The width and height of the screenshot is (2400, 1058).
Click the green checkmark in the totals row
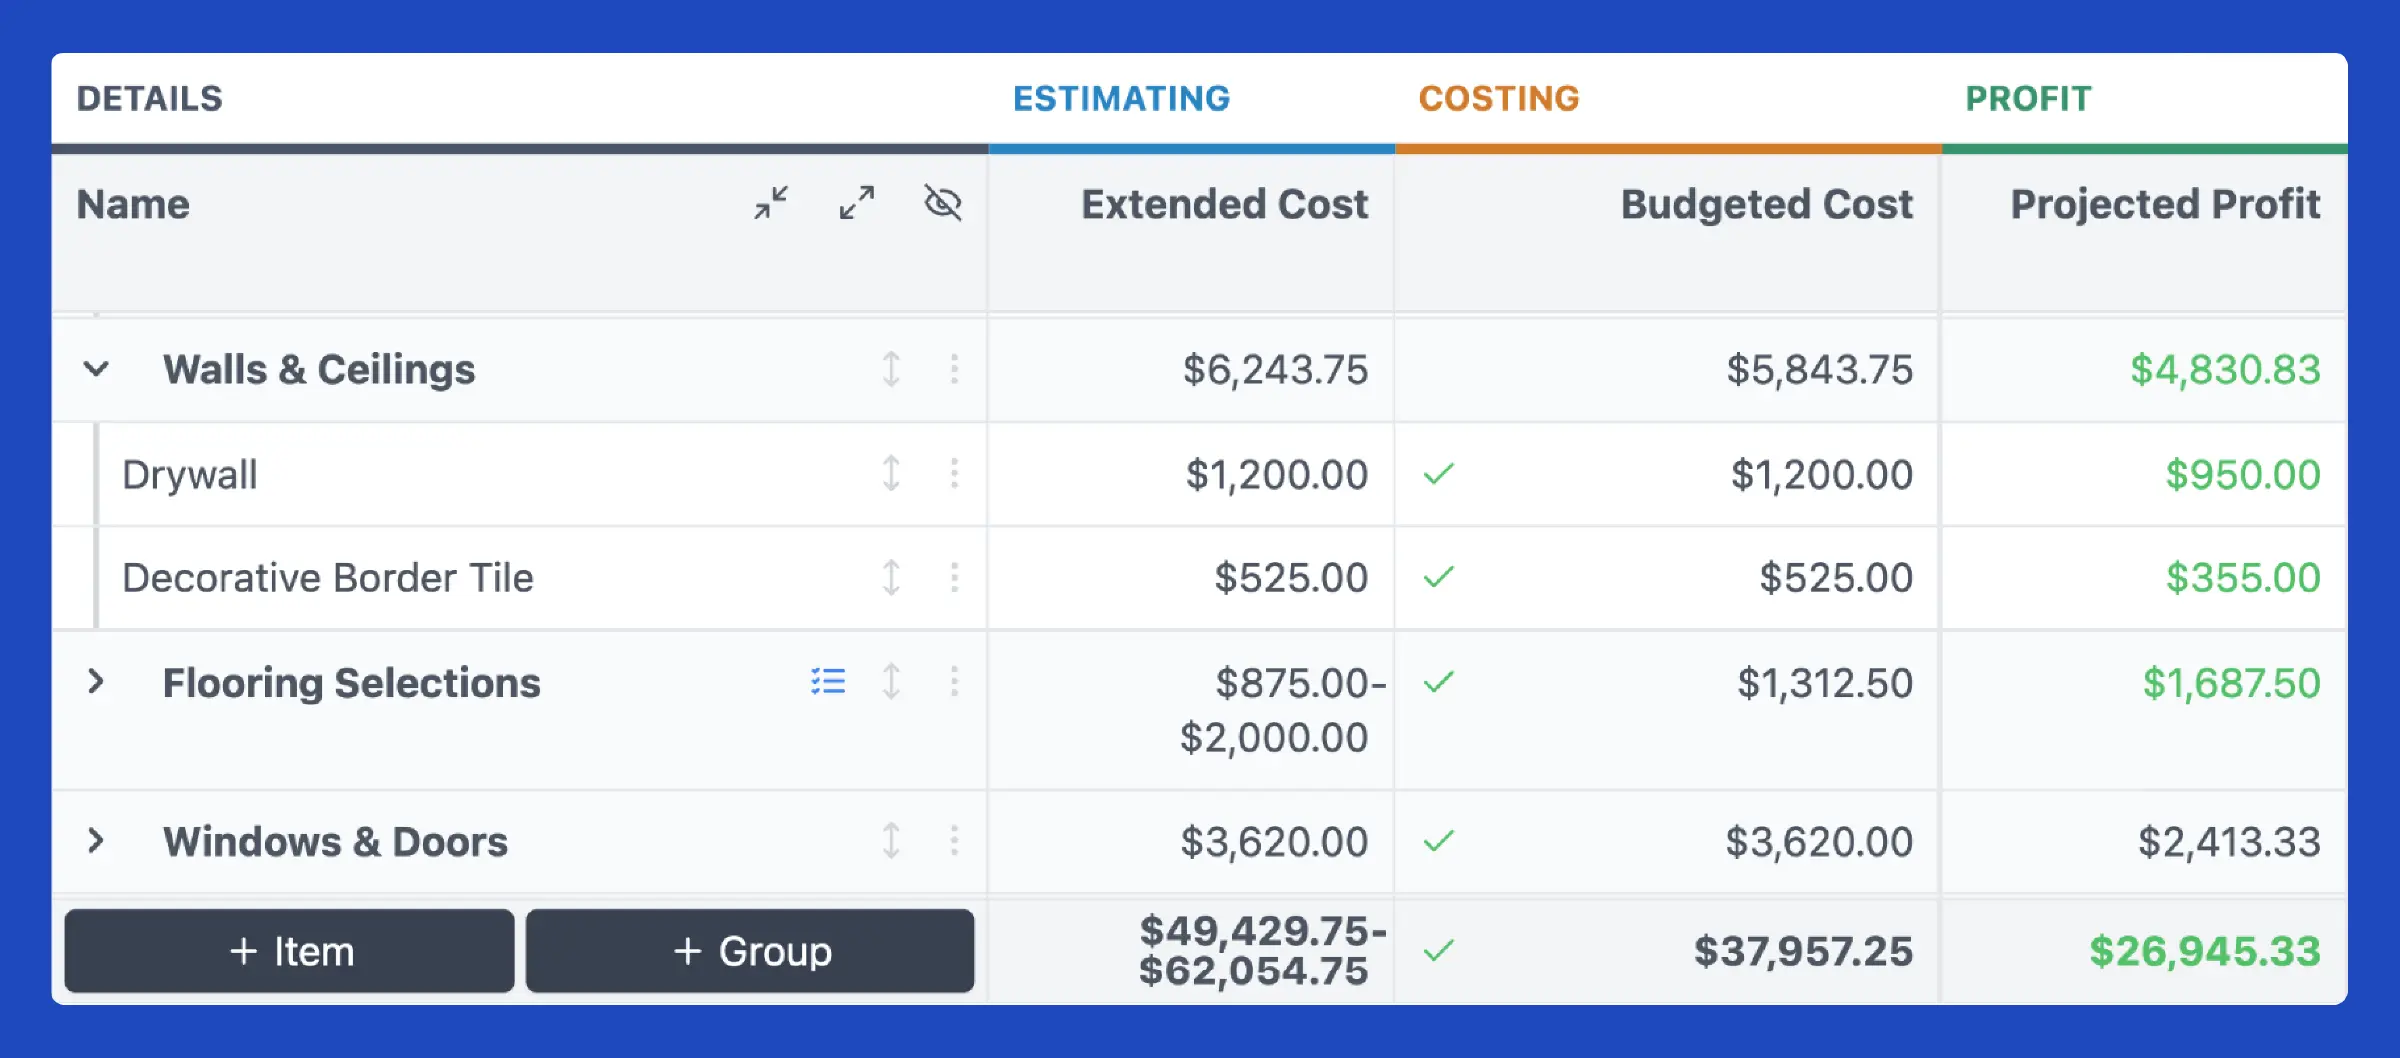click(1437, 951)
